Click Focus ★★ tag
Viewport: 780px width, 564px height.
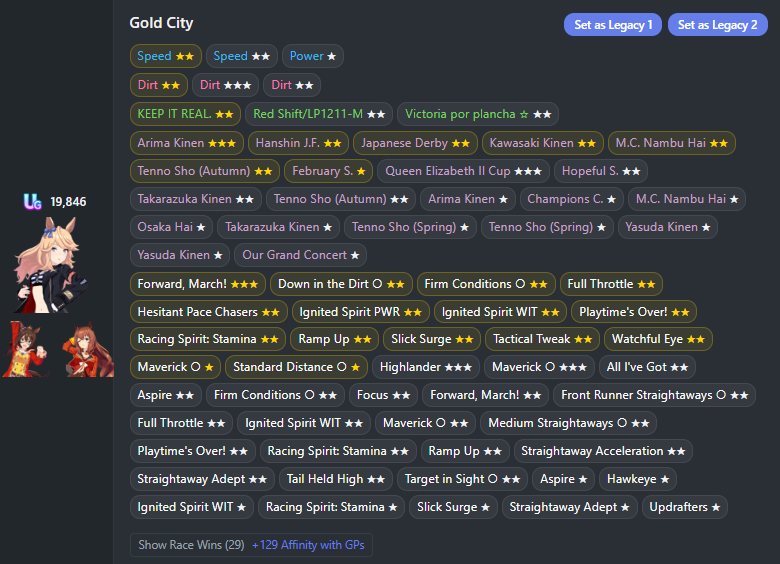point(384,395)
